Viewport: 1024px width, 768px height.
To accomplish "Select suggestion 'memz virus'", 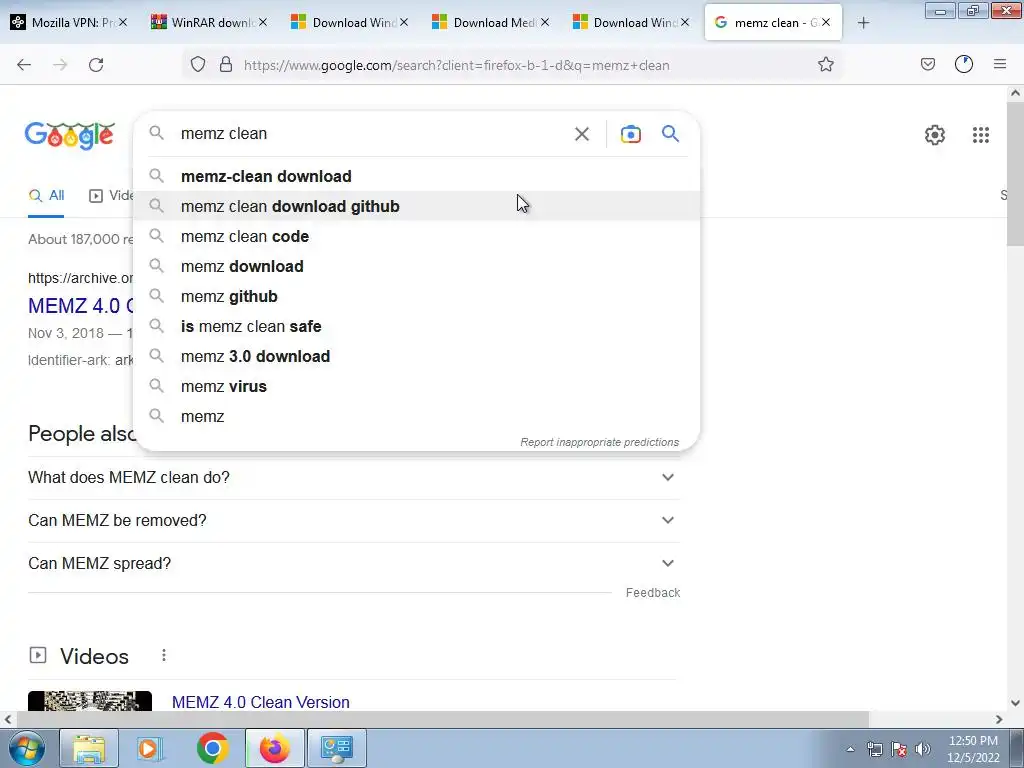I will pyautogui.click(x=417, y=387).
